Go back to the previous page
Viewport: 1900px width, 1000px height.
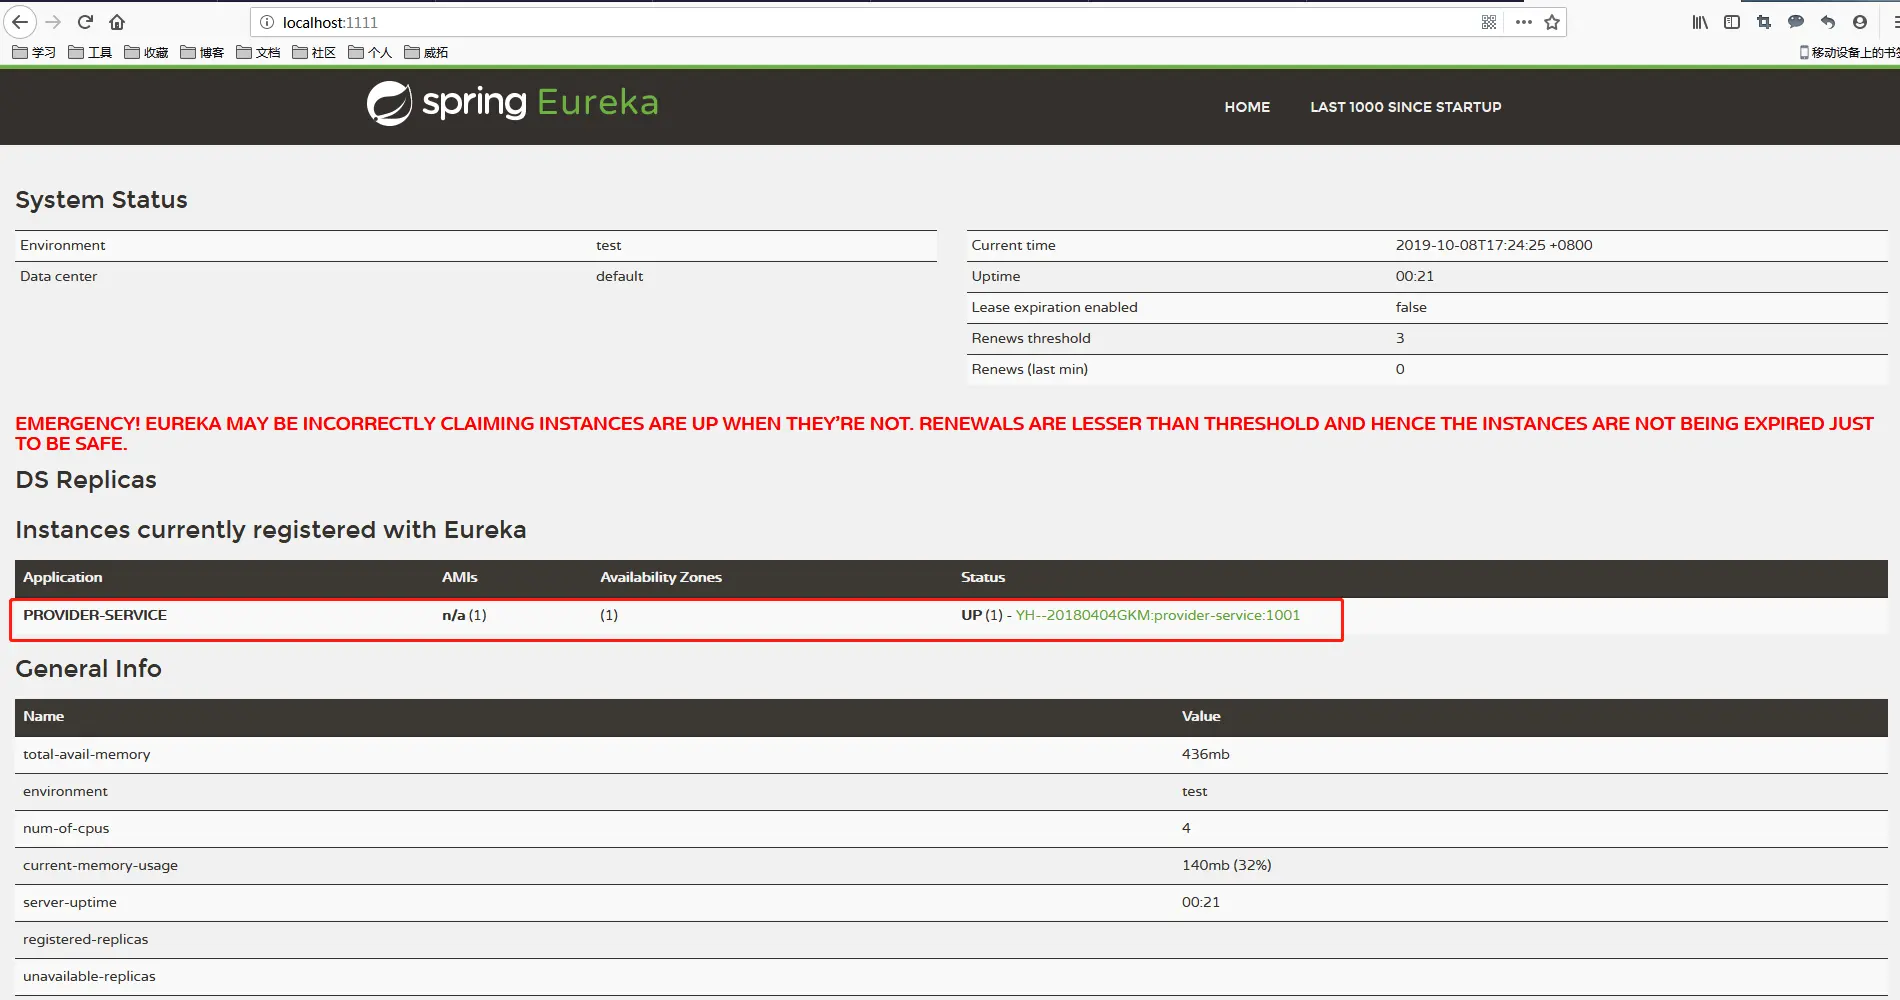click(x=20, y=22)
